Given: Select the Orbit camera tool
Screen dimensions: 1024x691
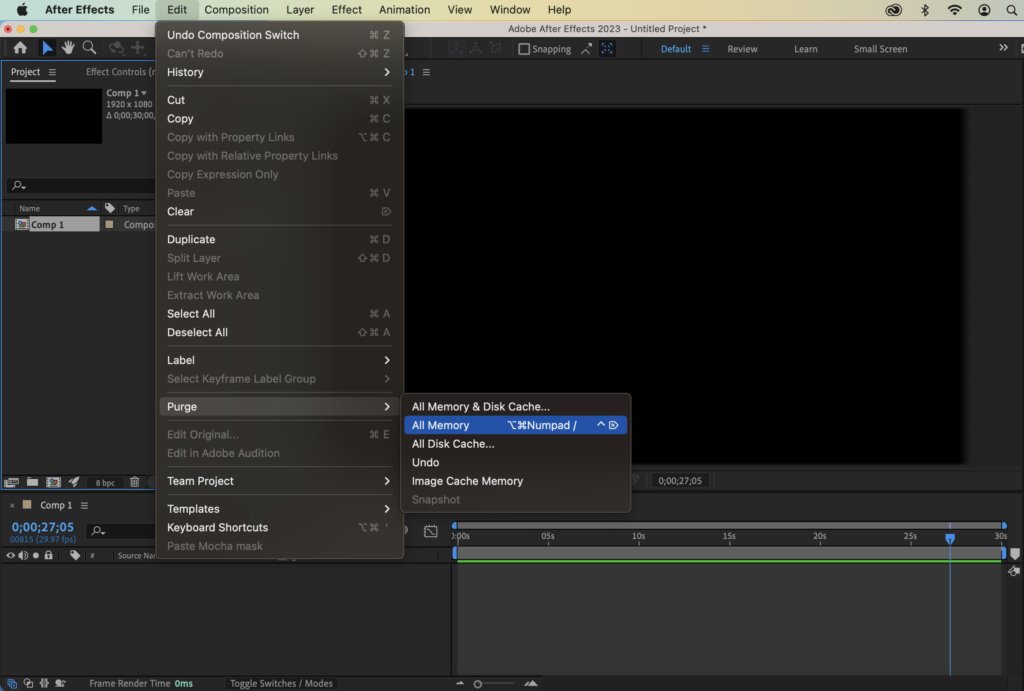Looking at the screenshot, I should pos(116,48).
